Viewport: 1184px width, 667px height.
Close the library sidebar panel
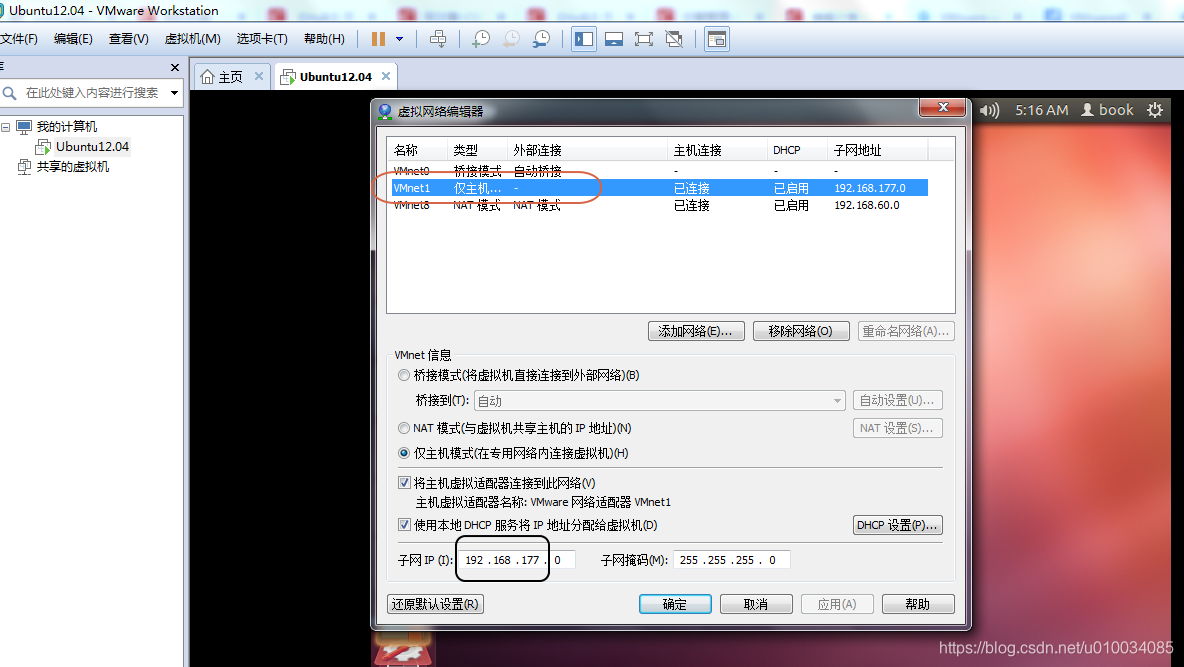point(174,67)
